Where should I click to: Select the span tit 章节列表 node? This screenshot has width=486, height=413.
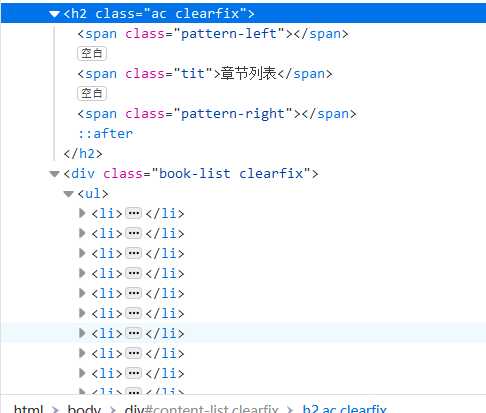205,74
